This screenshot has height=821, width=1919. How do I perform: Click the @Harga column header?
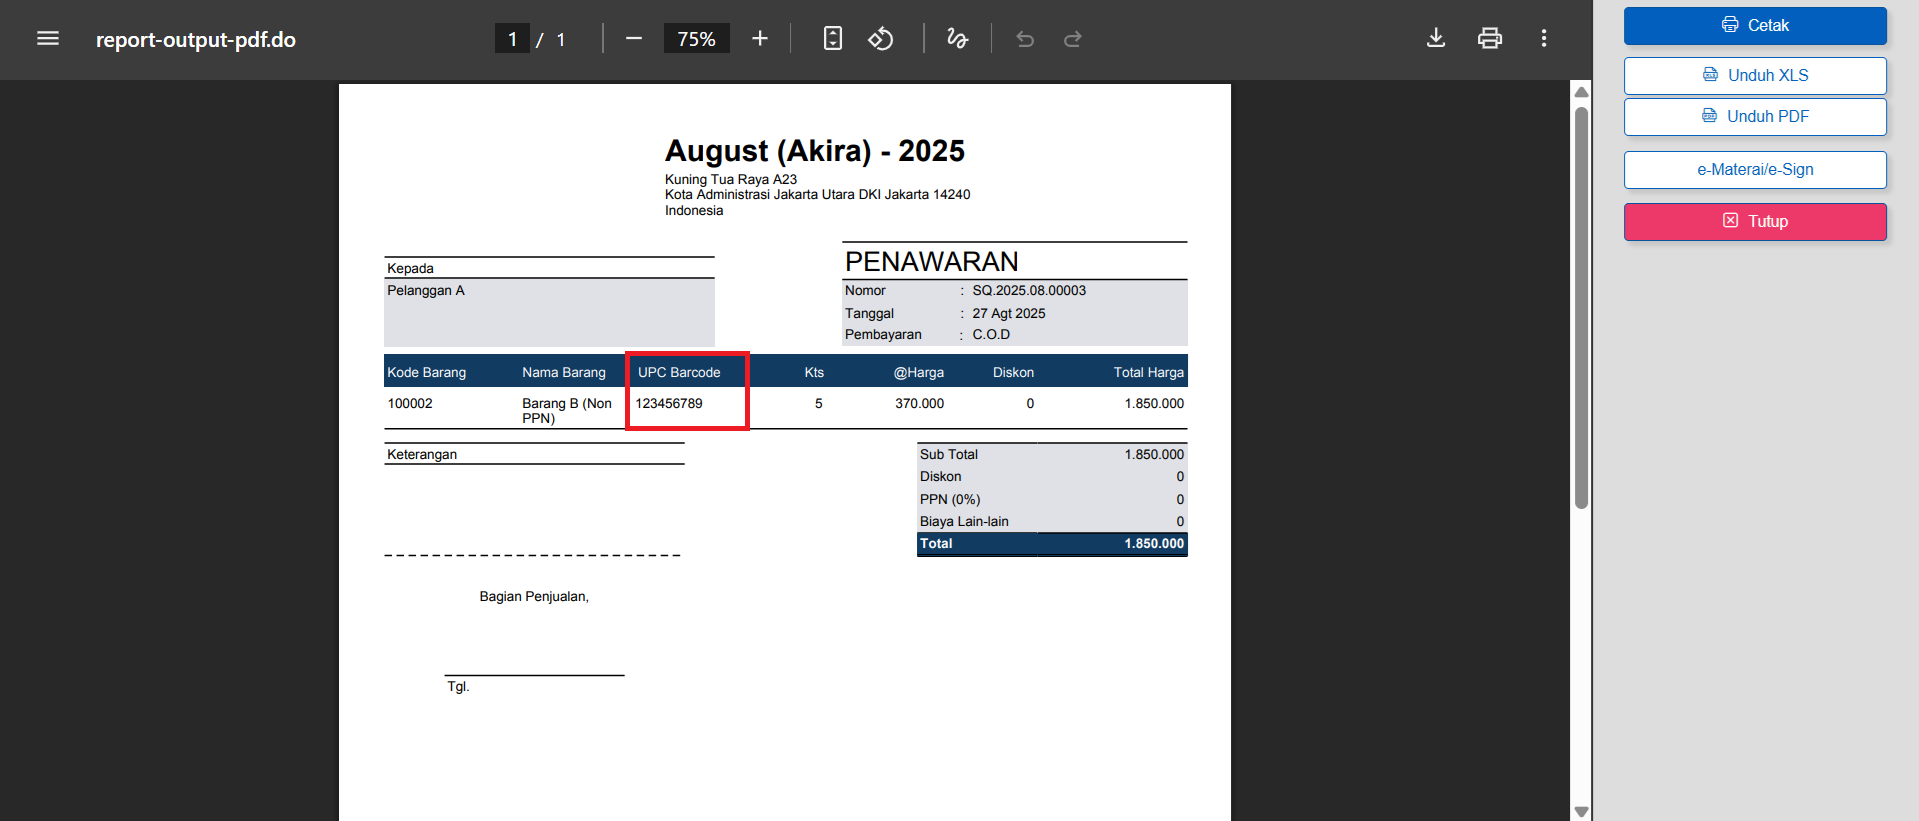click(x=919, y=373)
